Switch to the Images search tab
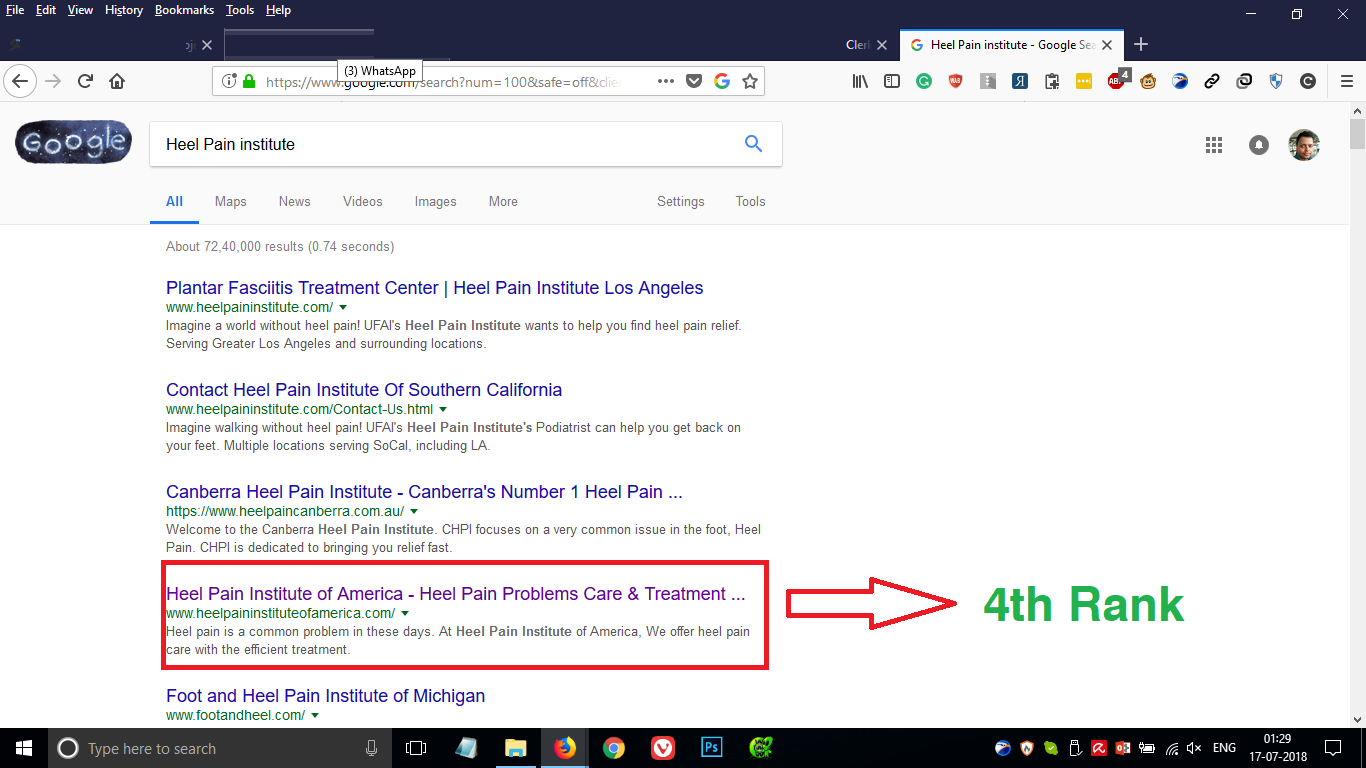1366x768 pixels. click(435, 201)
